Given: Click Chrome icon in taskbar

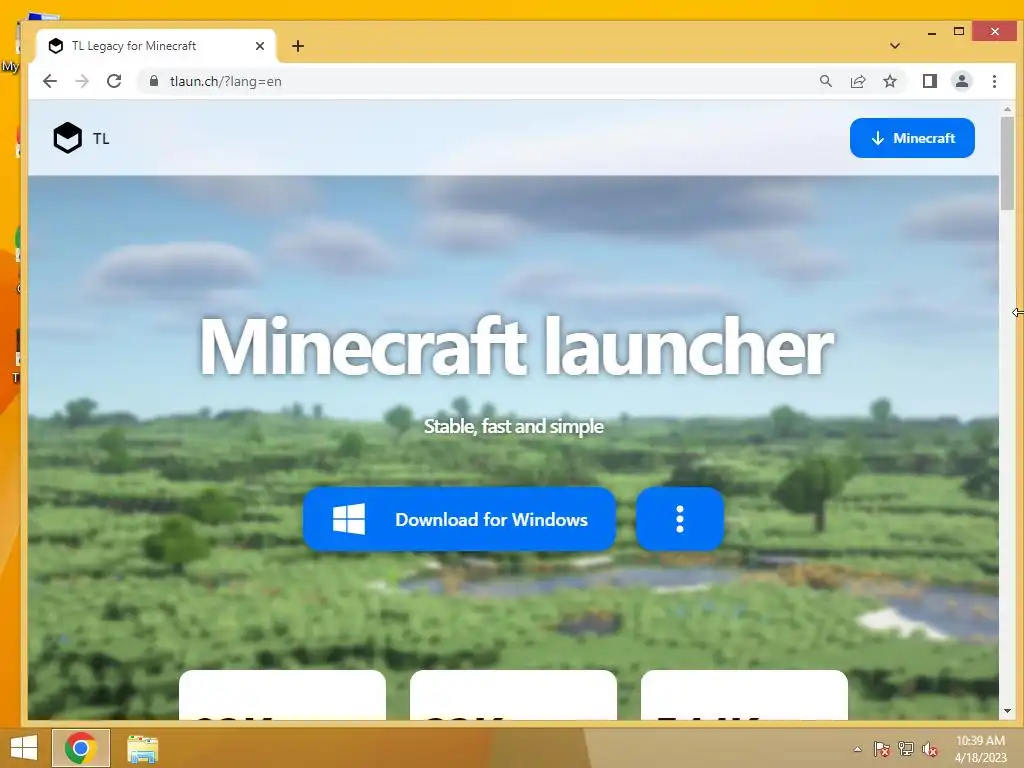Looking at the screenshot, I should 81,748.
